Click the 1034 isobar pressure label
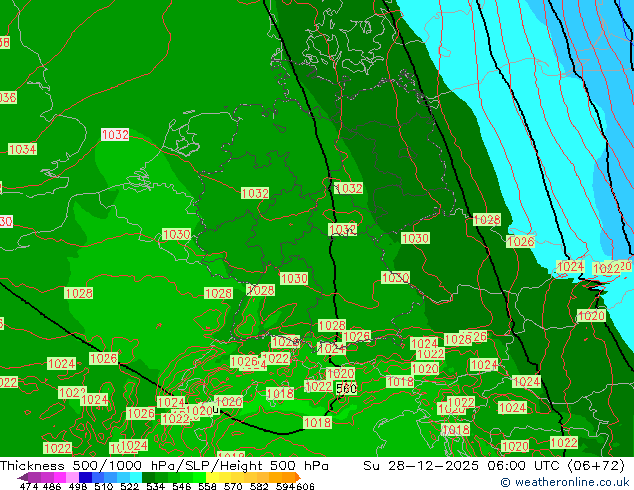Image resolution: width=634 pixels, height=490 pixels. 23,149
